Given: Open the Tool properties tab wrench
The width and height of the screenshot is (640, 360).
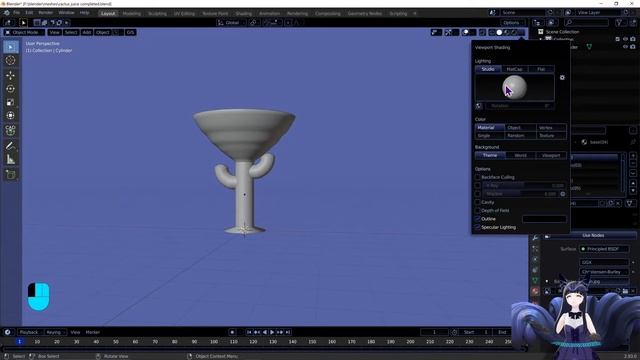Looking at the screenshot, I should pos(535,238).
